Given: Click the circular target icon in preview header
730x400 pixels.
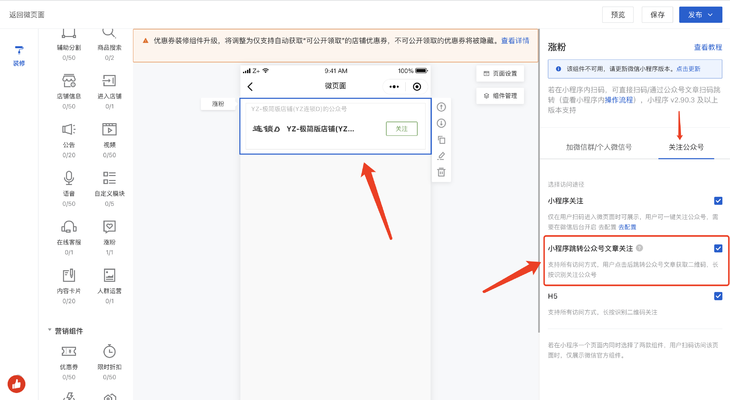Looking at the screenshot, I should pos(417,87).
